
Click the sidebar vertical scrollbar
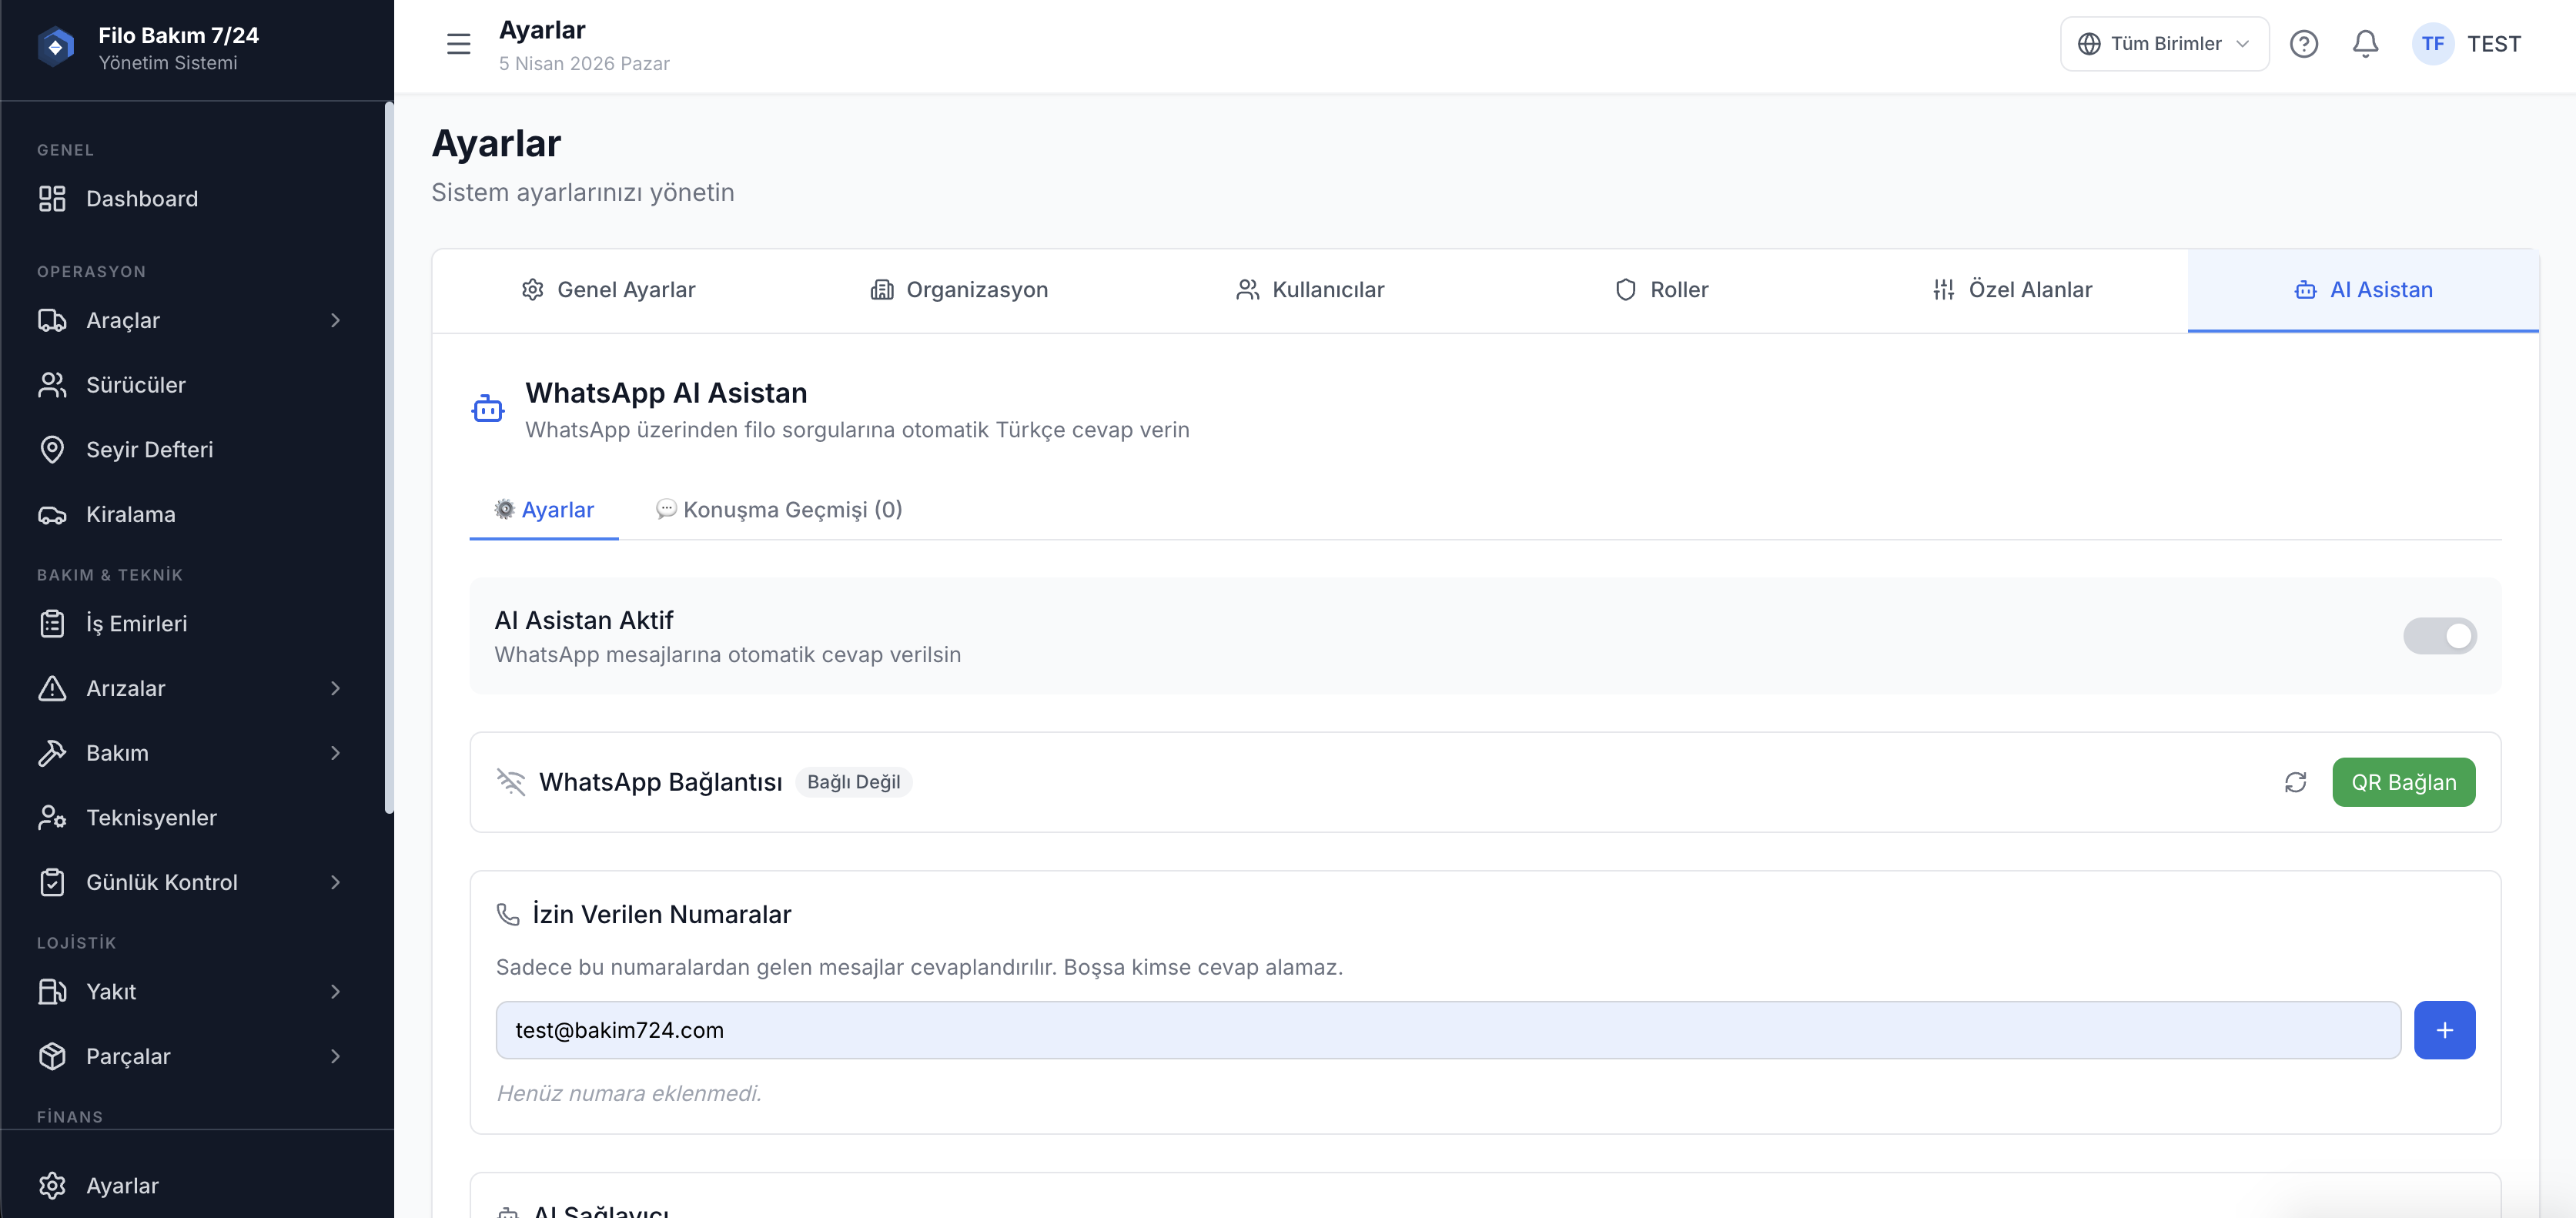tap(388, 460)
